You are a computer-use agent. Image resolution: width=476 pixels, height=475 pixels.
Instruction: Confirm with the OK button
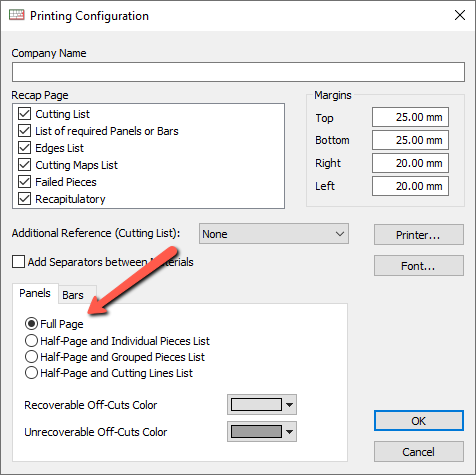(x=419, y=421)
